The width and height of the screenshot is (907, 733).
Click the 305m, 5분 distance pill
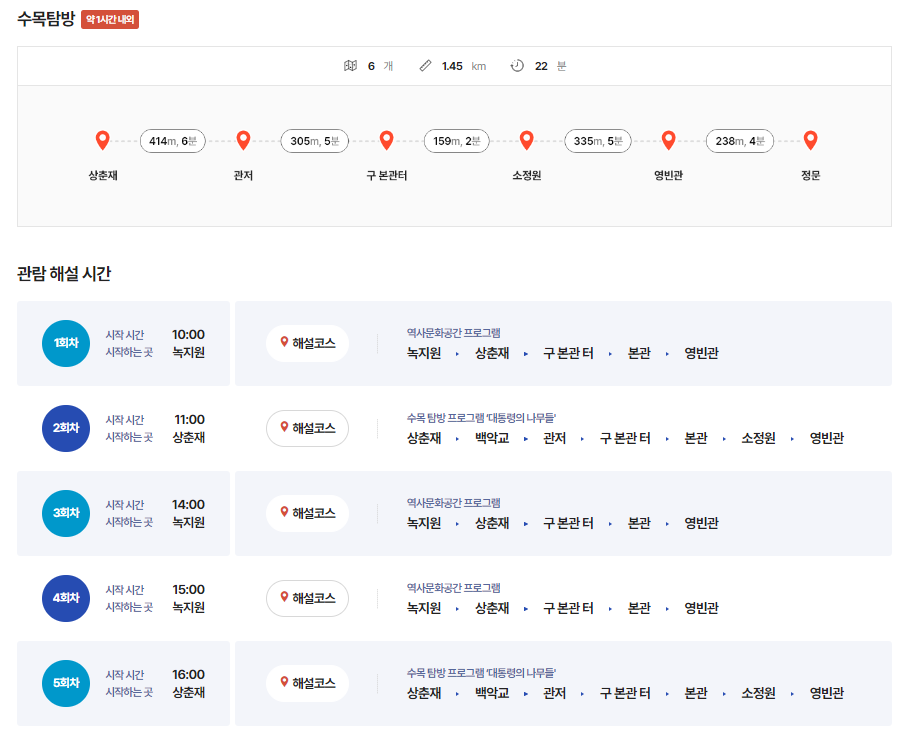tap(315, 141)
